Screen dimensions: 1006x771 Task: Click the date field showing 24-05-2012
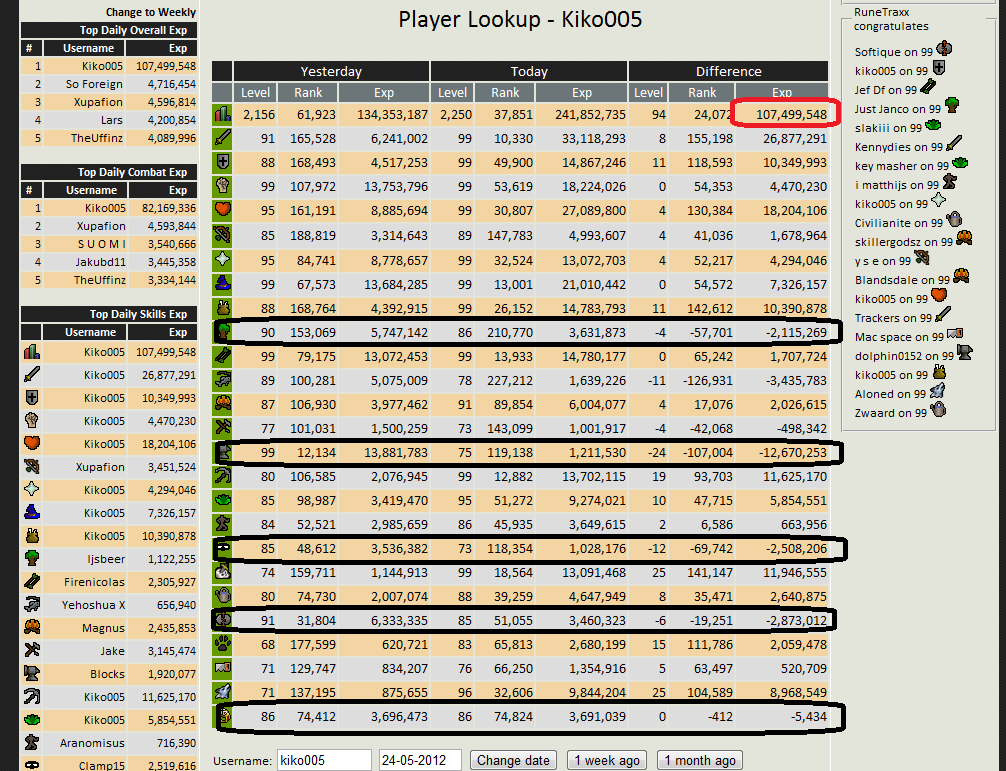420,760
